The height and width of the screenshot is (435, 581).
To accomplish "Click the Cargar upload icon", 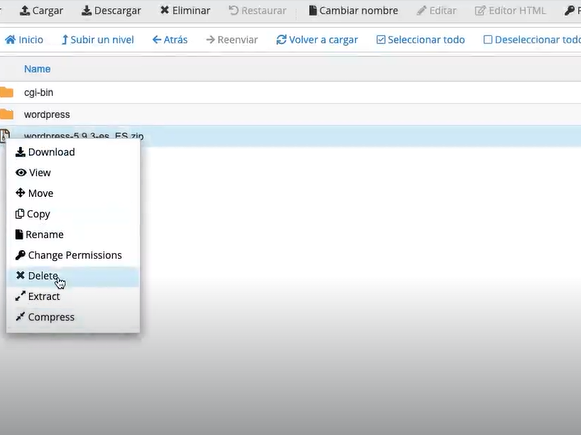I will tap(24, 10).
